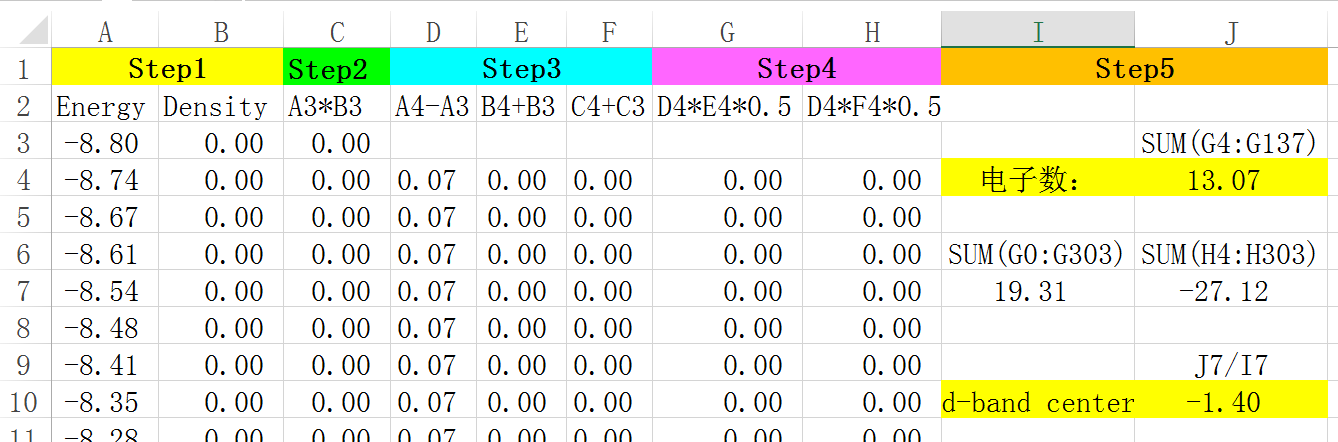1338x442 pixels.
Task: Select the magenta Step4 header cell
Action: tap(796, 69)
